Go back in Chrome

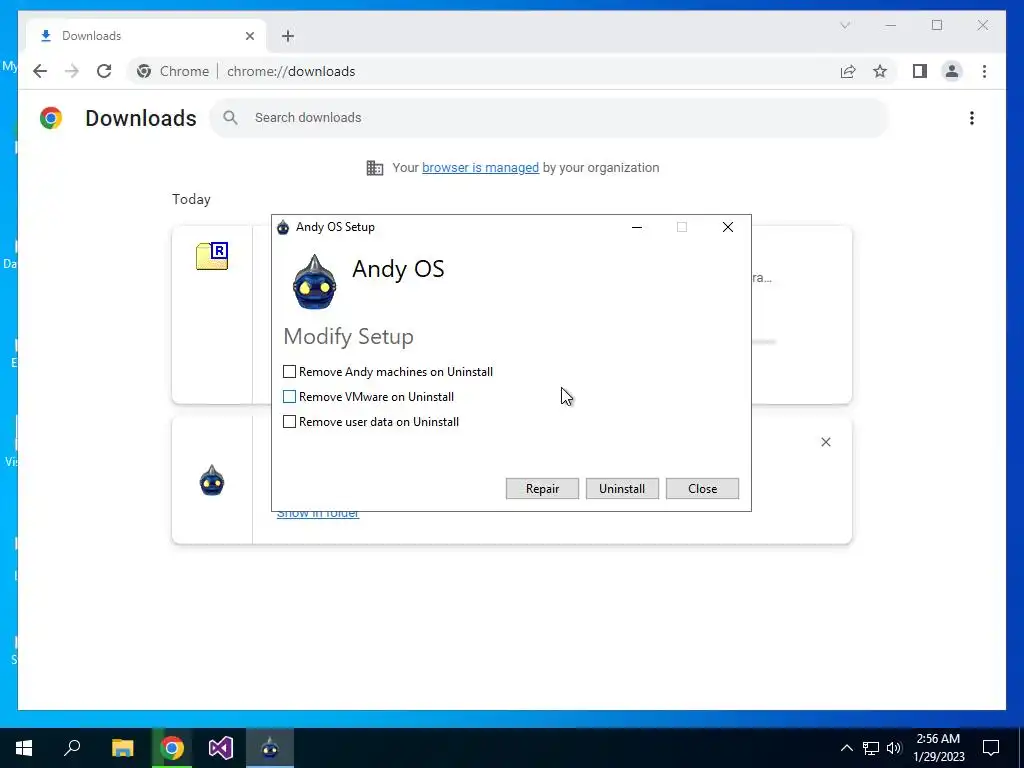pos(40,71)
